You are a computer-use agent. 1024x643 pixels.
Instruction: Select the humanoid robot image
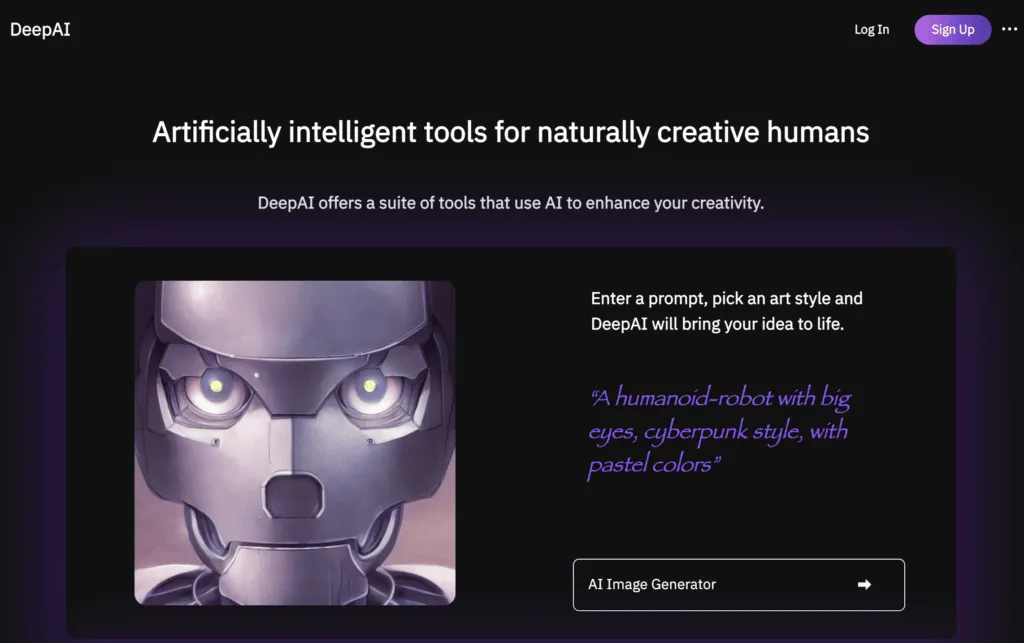[x=295, y=443]
